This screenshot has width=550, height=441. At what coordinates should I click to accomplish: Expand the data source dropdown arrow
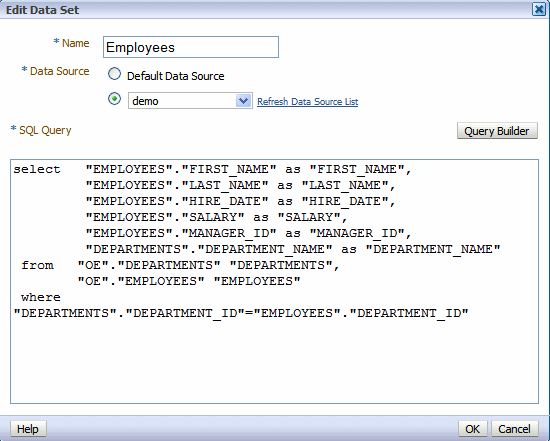click(243, 101)
